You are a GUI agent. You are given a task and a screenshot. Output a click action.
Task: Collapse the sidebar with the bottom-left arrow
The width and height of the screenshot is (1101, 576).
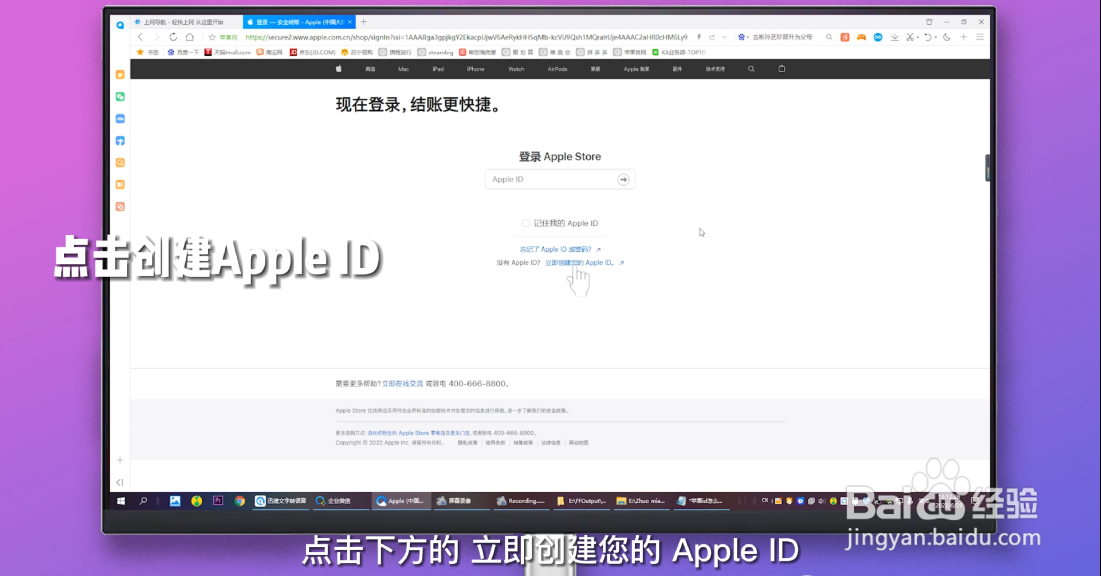click(x=118, y=483)
